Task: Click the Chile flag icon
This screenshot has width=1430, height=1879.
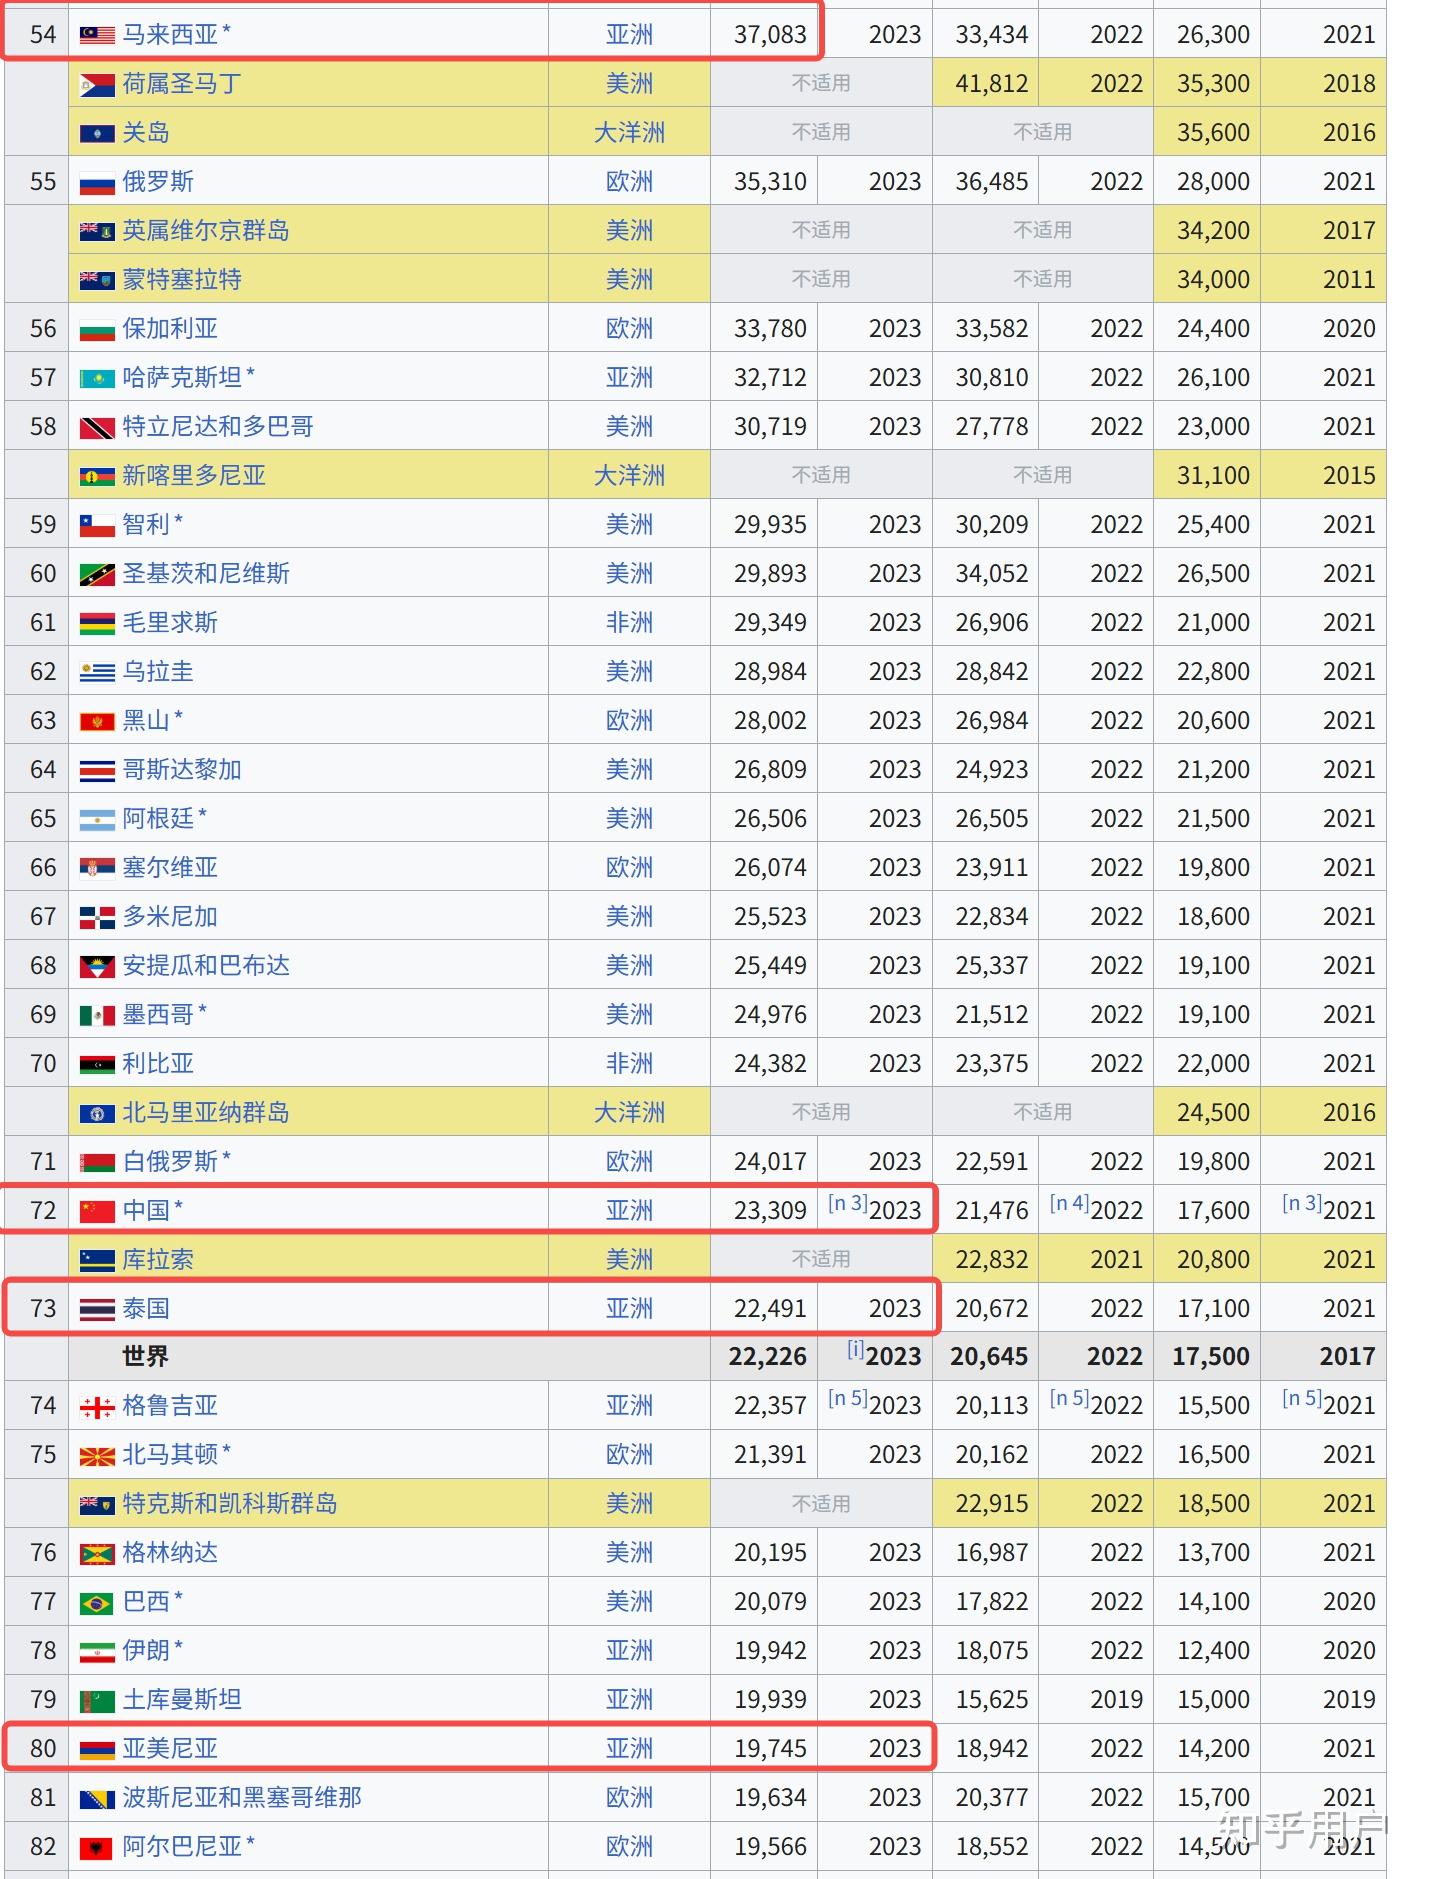Action: click(97, 525)
